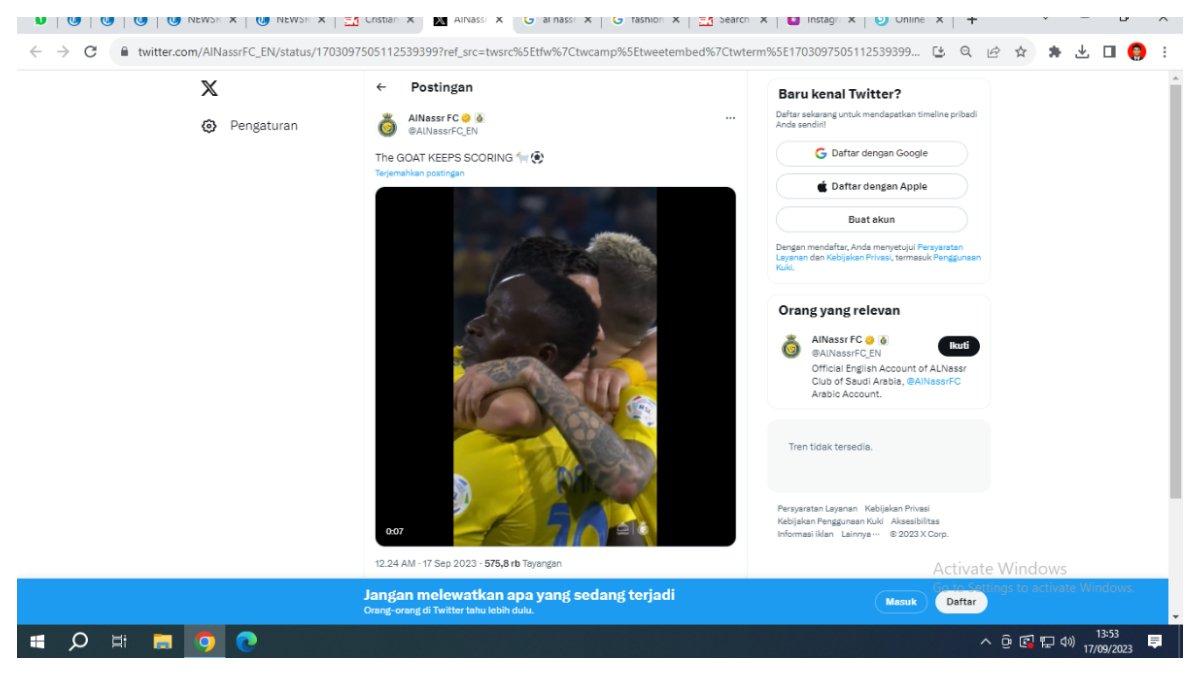Open Pengaturan settings gear in sidebar

point(209,126)
